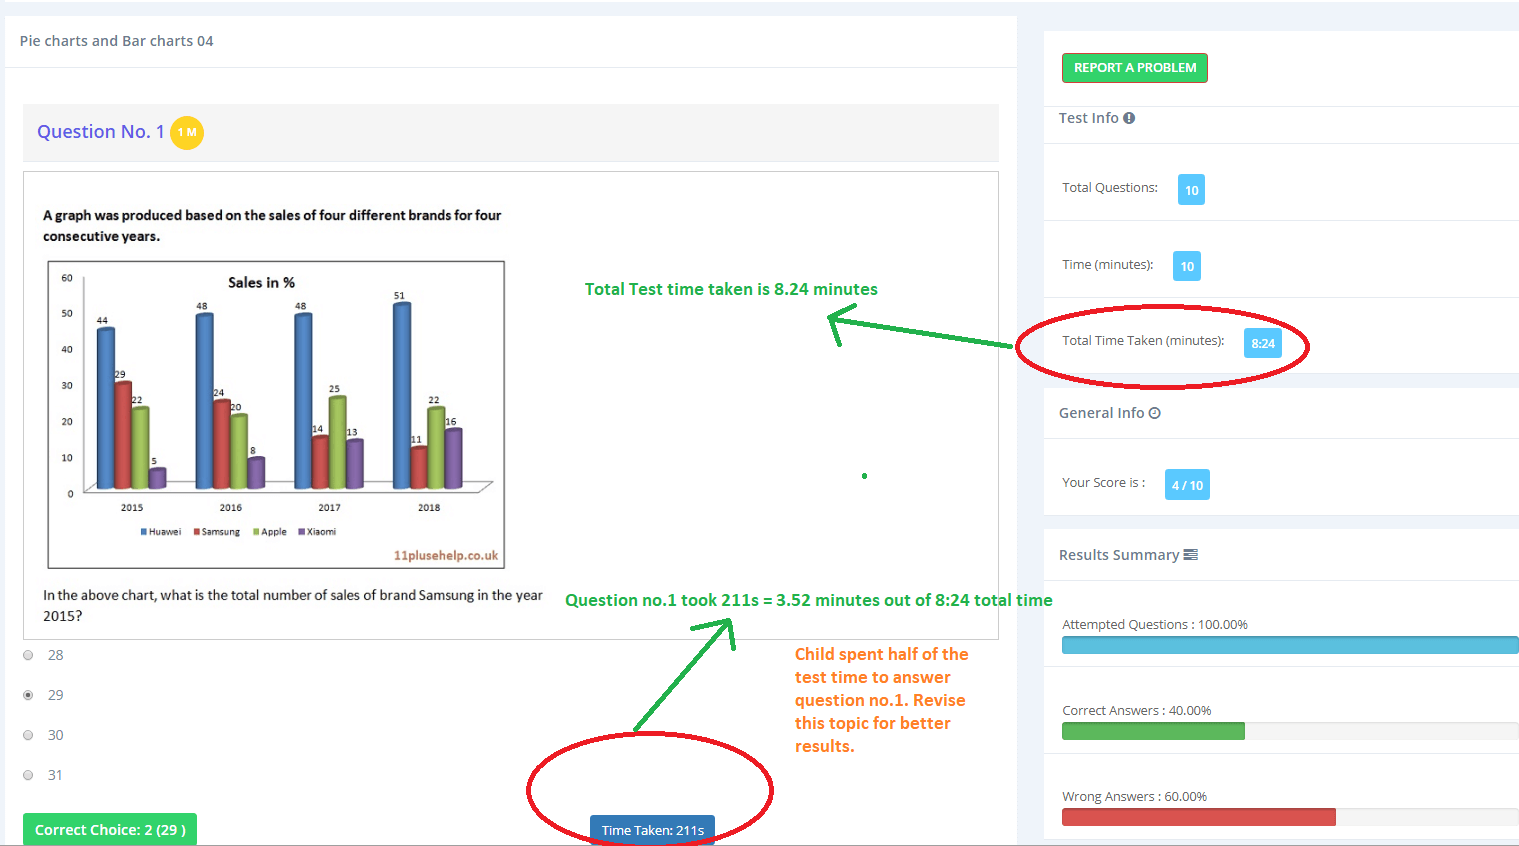Click the Question No. 1 heading
This screenshot has height=846, width=1519.
(x=100, y=132)
